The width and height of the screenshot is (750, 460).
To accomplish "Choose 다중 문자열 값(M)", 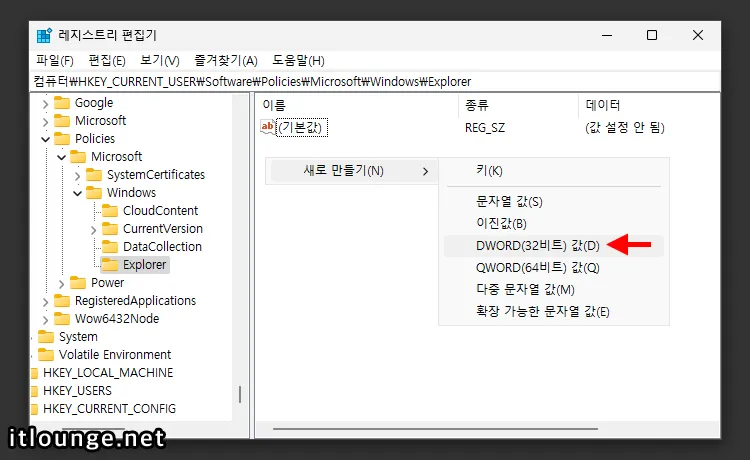I will click(x=554, y=290).
